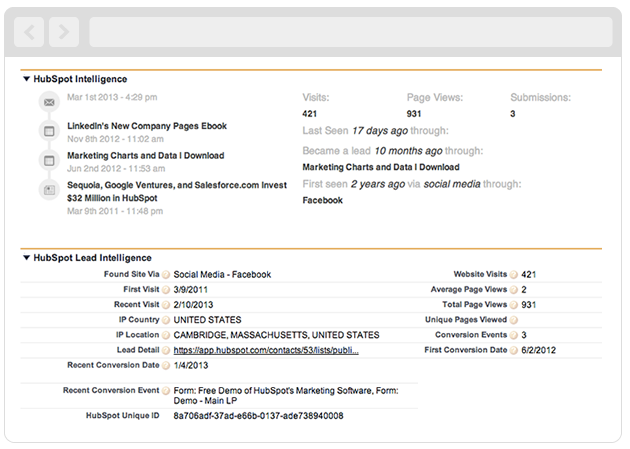Viewport: 630px width, 449px height.
Task: Click the Social Media - Facebook value
Action: (x=222, y=275)
